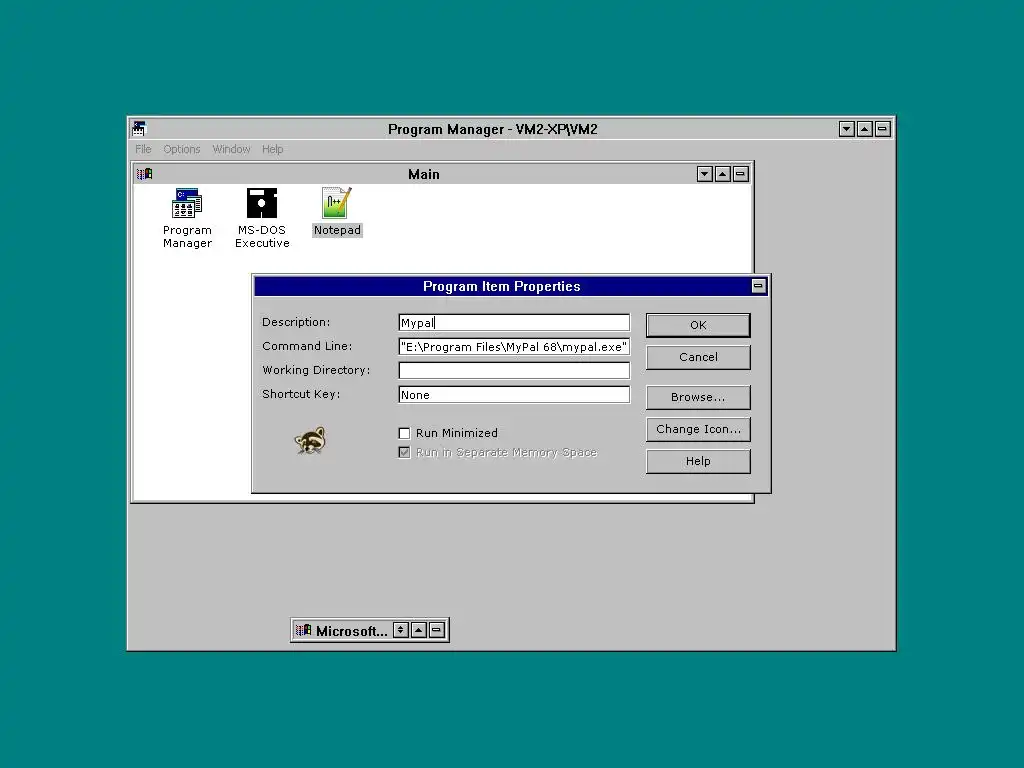Toggle the Run Minimized checkbox
The width and height of the screenshot is (1024, 768).
point(404,433)
